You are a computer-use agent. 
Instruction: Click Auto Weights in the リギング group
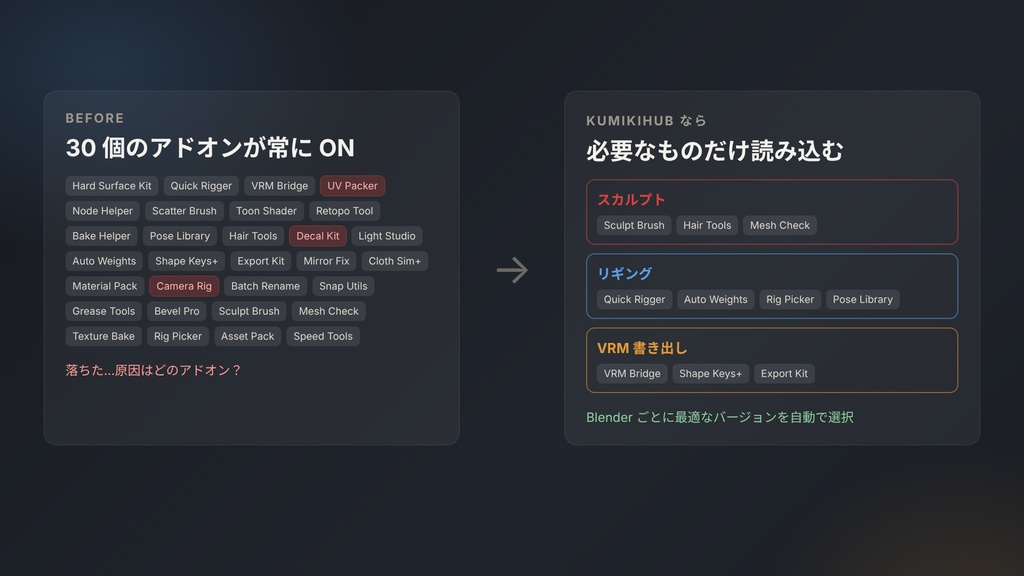pos(716,300)
